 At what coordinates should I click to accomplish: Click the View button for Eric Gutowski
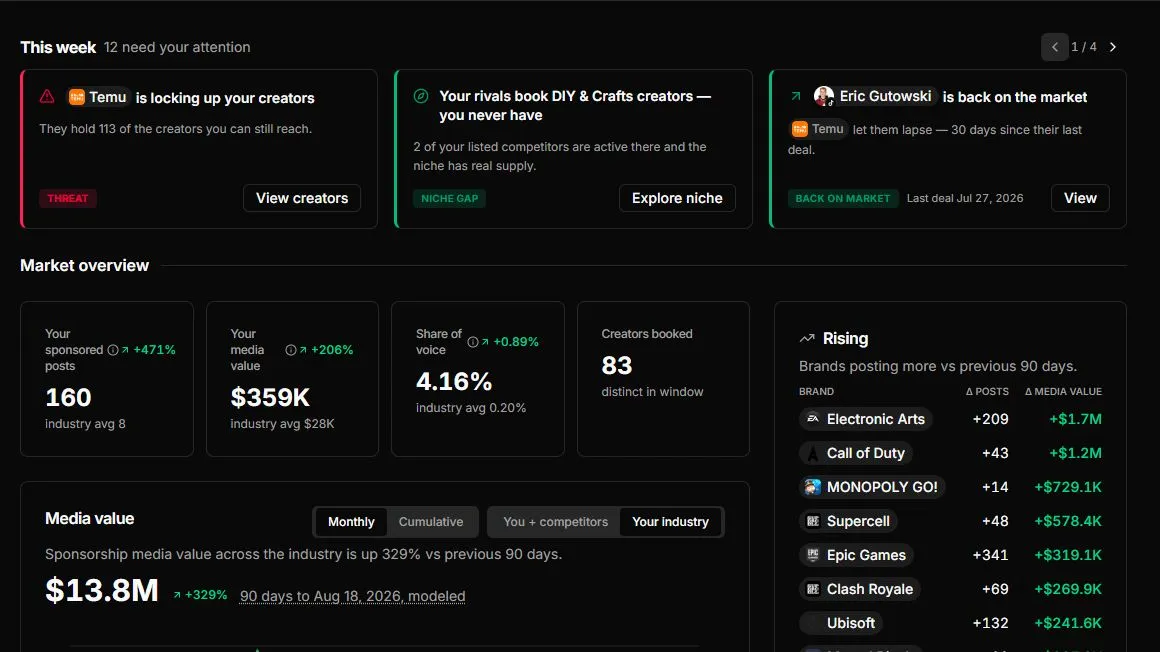(x=1080, y=198)
